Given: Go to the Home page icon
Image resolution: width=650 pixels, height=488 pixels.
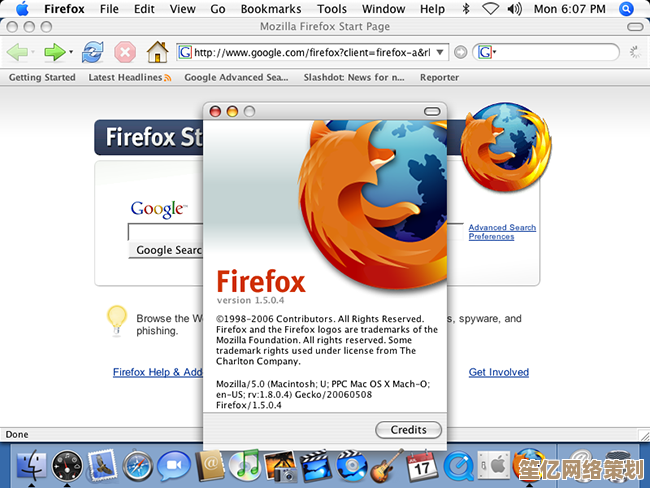Looking at the screenshot, I should [157, 52].
